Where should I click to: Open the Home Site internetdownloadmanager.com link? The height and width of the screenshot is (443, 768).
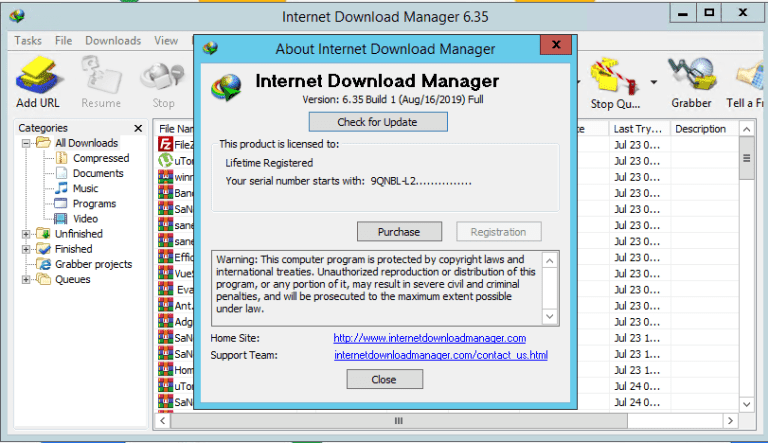430,338
